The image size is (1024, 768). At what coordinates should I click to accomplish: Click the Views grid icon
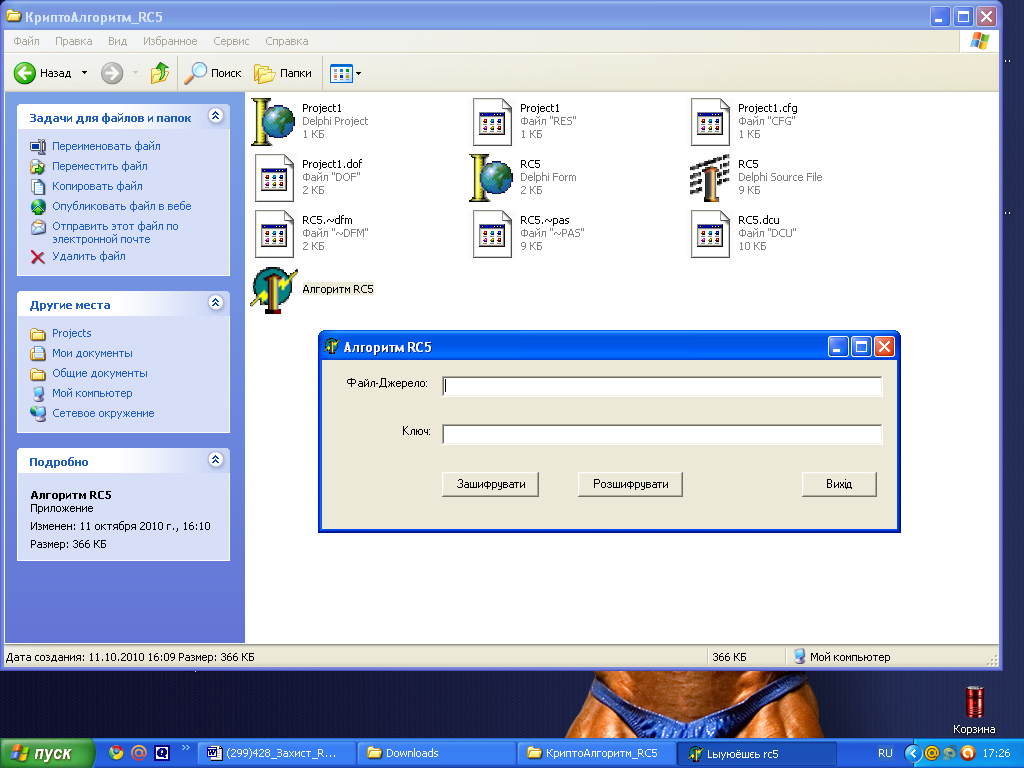pyautogui.click(x=341, y=73)
